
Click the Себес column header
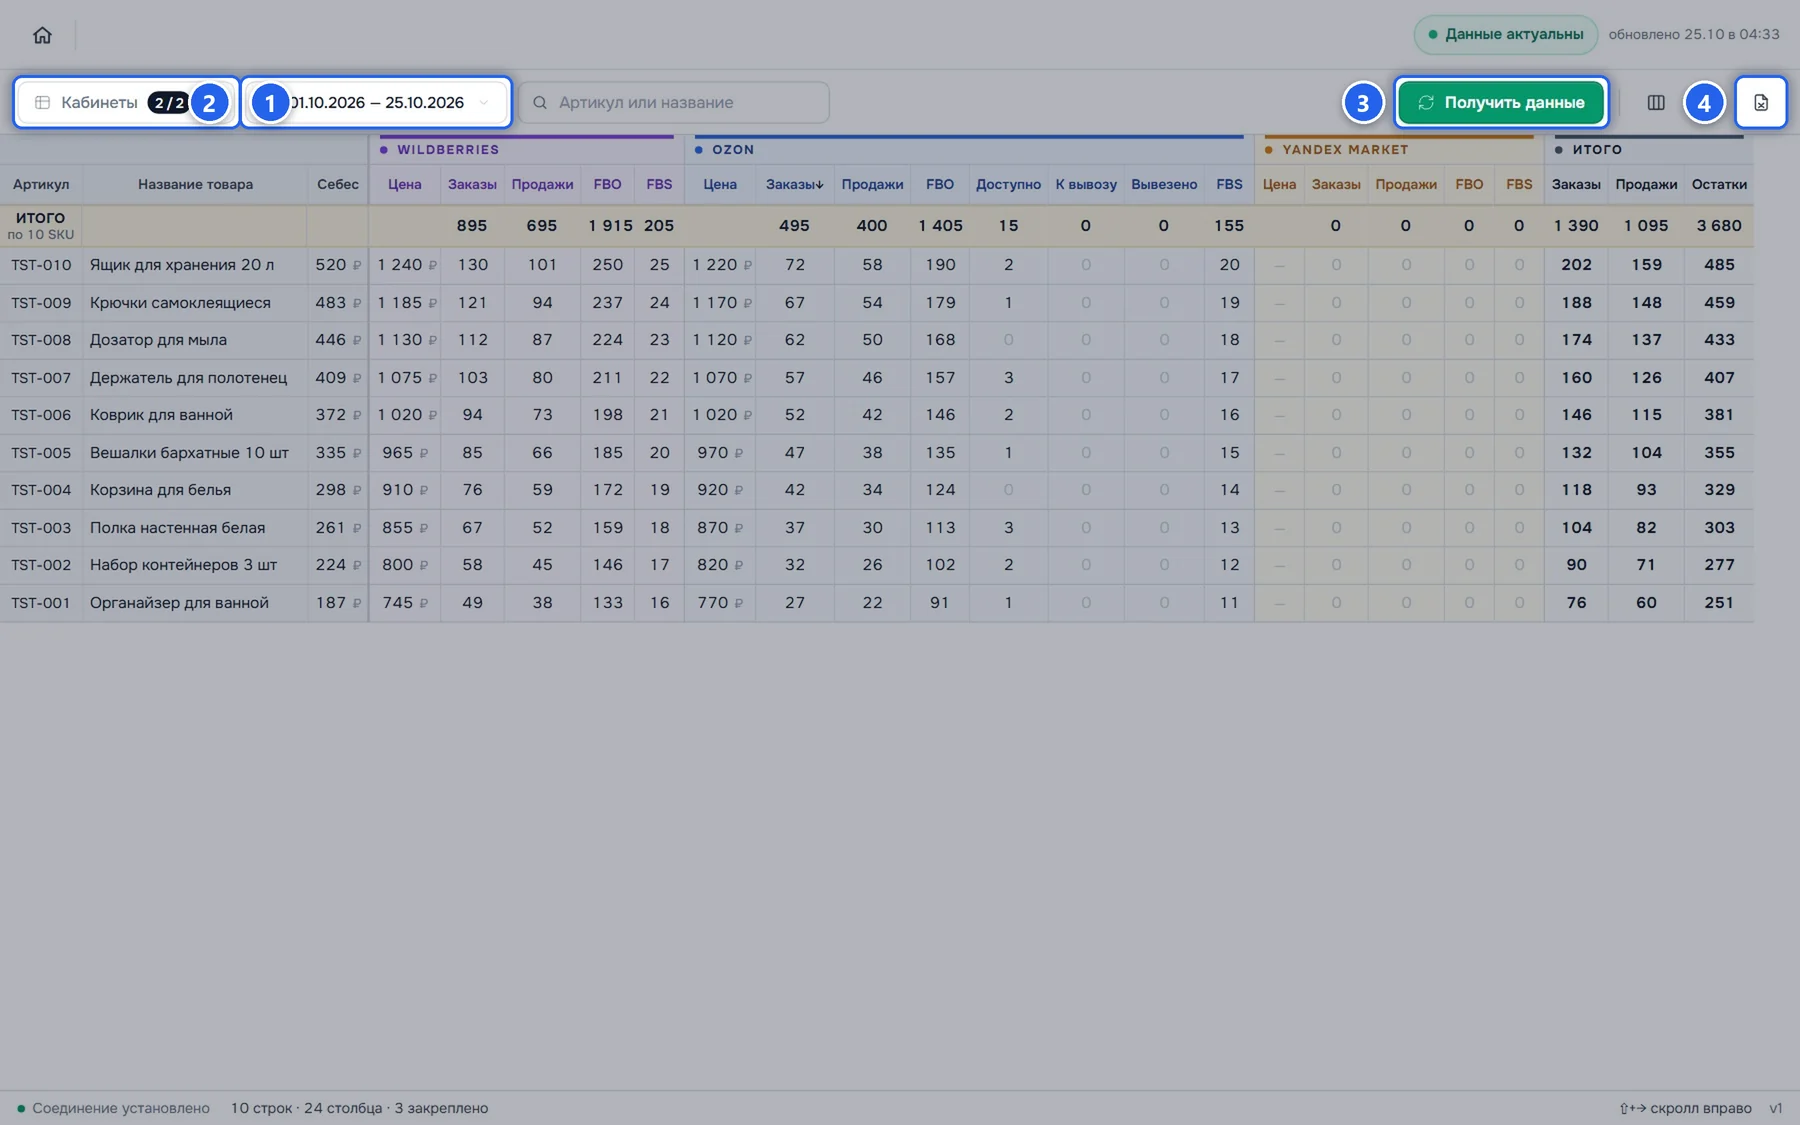[338, 184]
